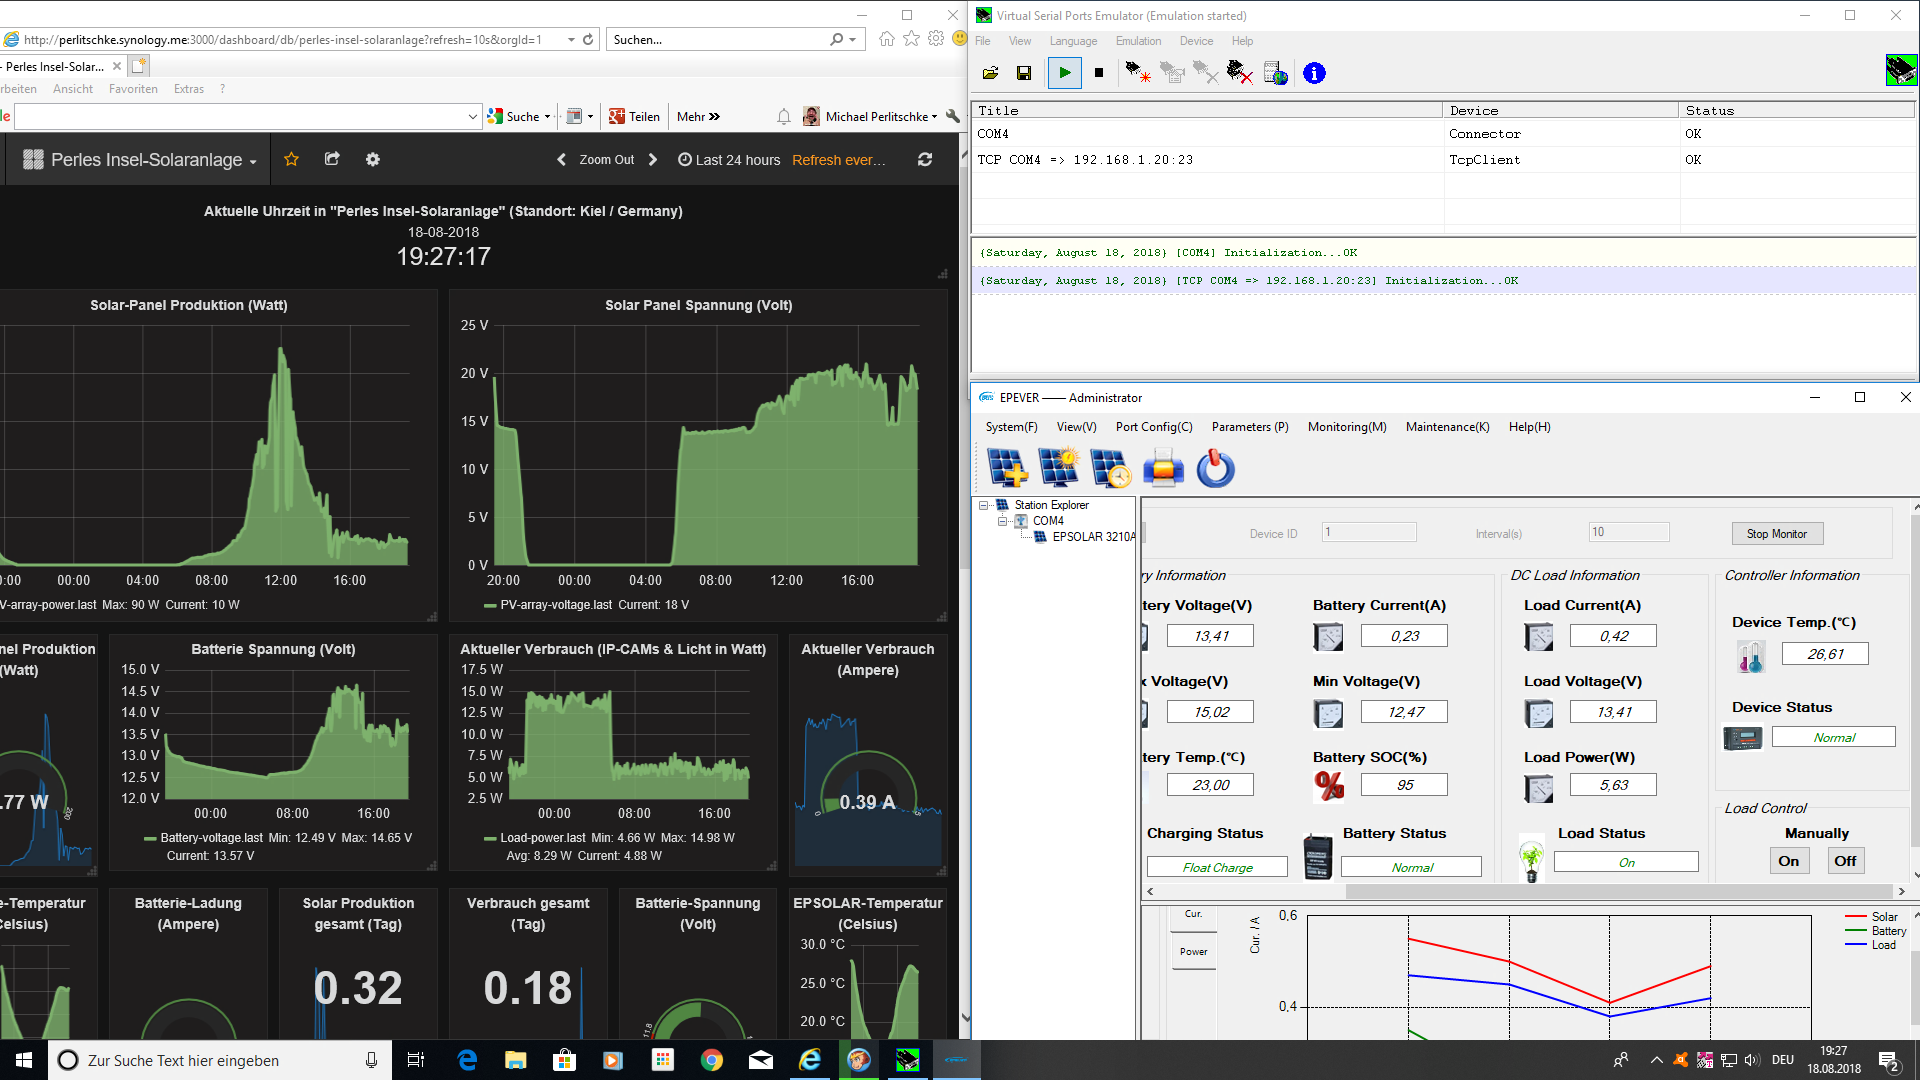Click the Stop Monitor button

click(x=1776, y=534)
